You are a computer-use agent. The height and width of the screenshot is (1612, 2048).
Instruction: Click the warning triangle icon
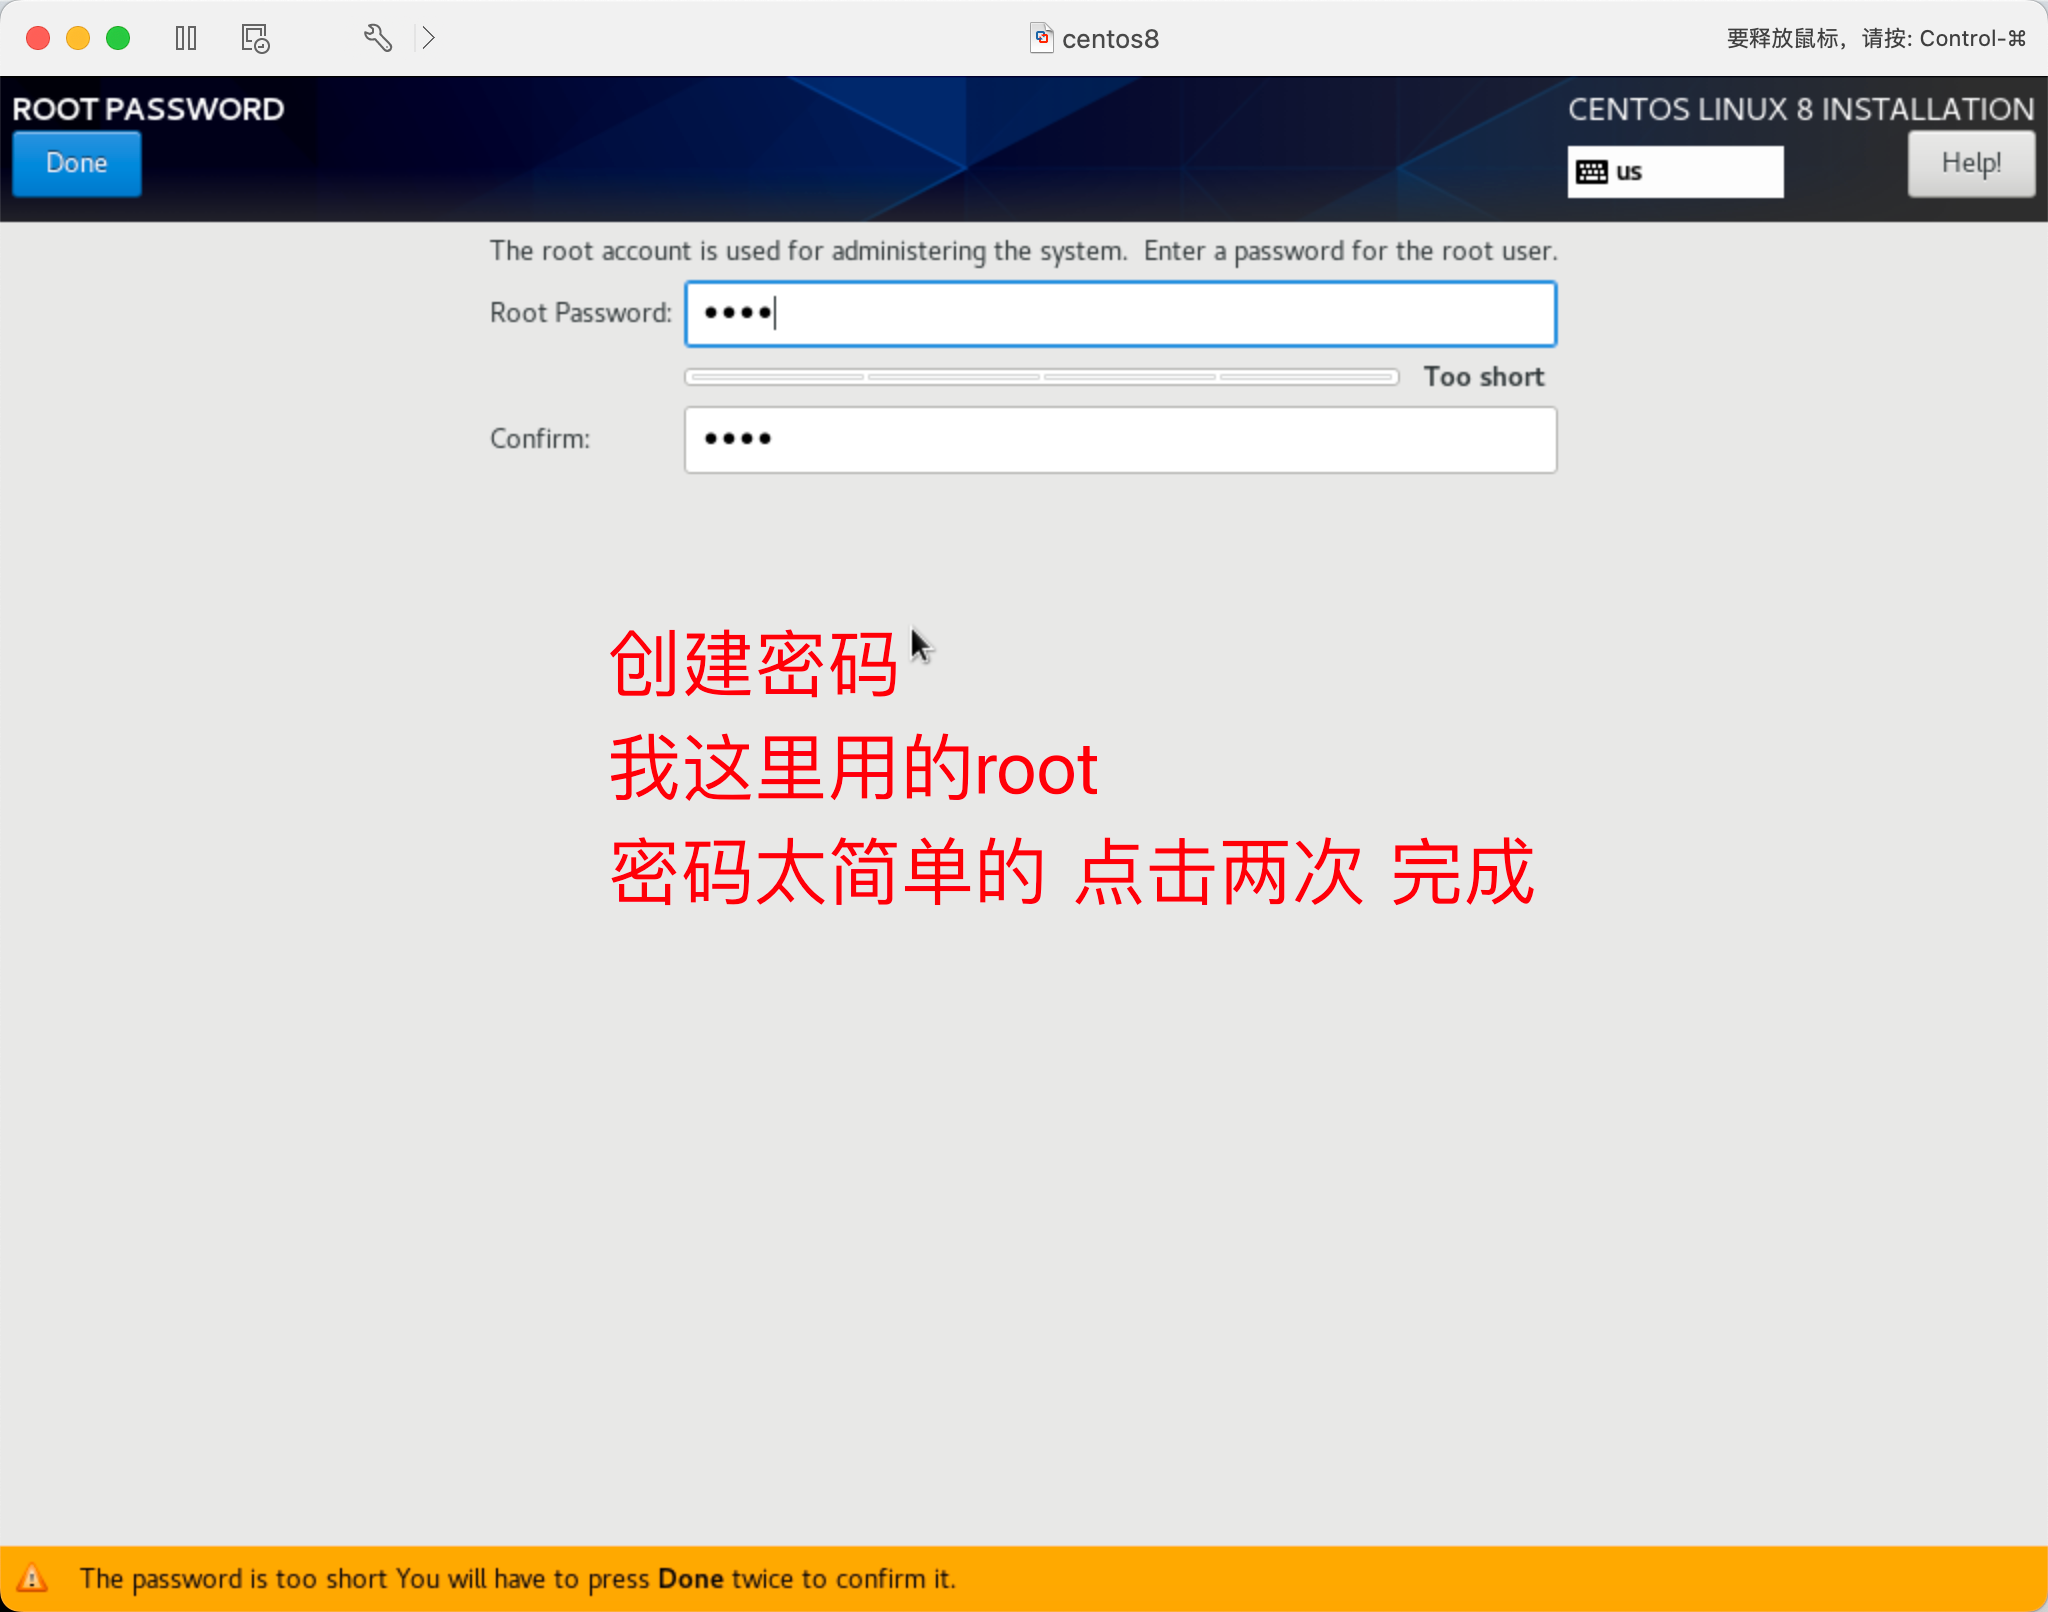coord(32,1578)
